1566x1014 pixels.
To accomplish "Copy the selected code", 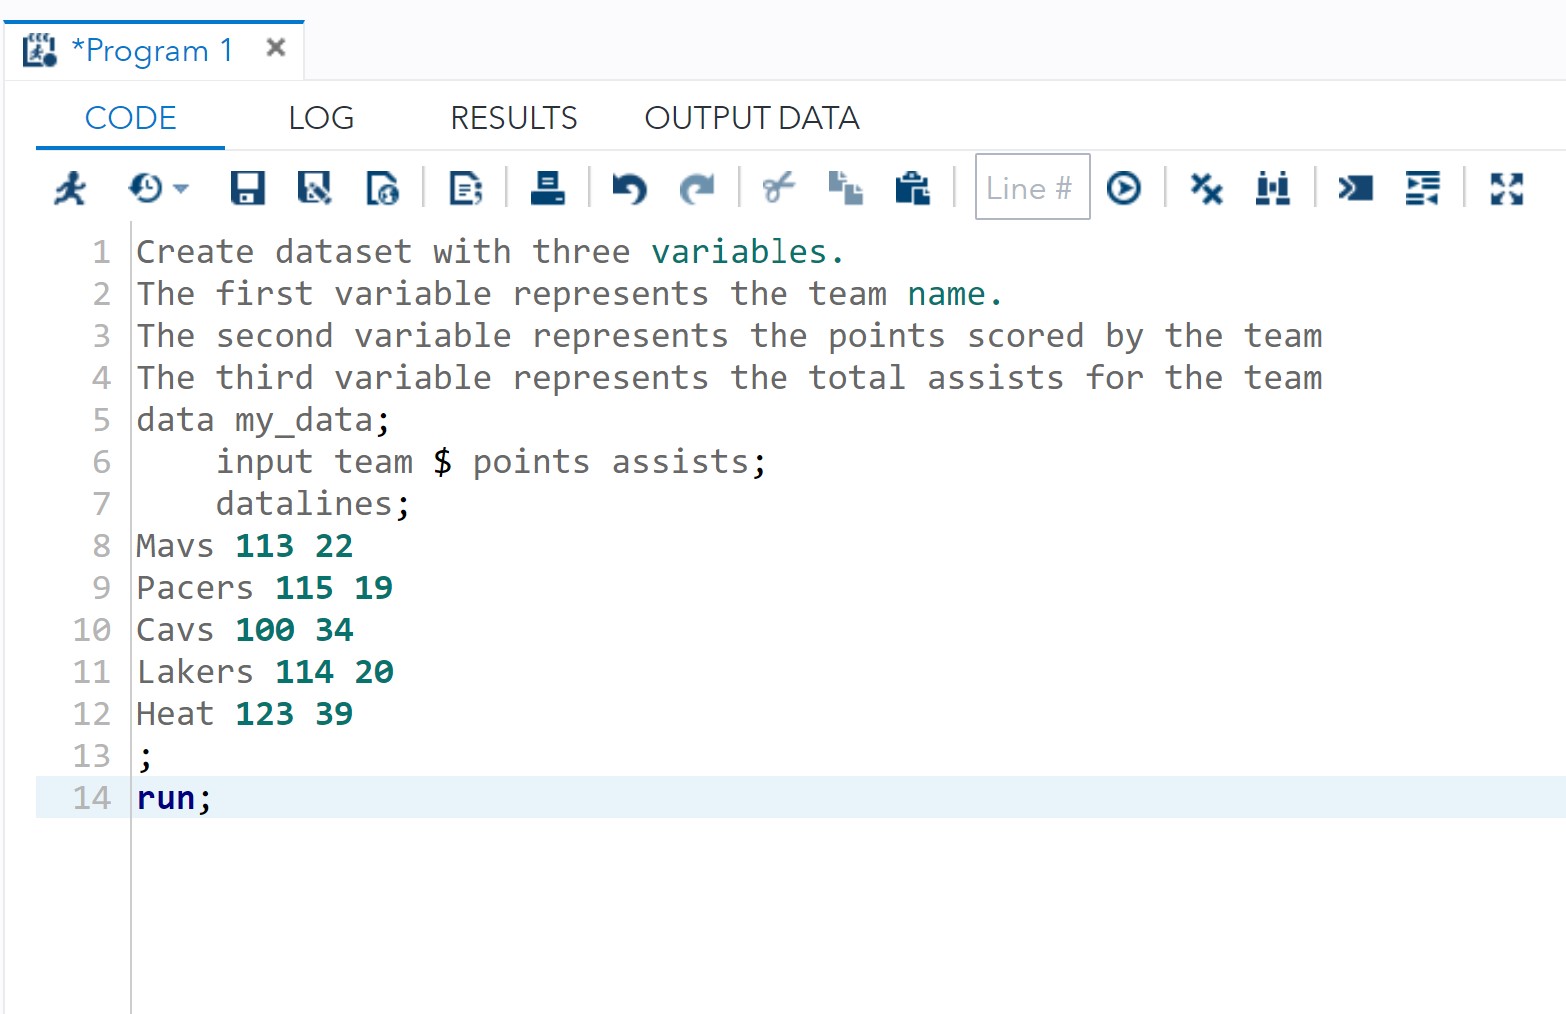I will click(x=846, y=187).
